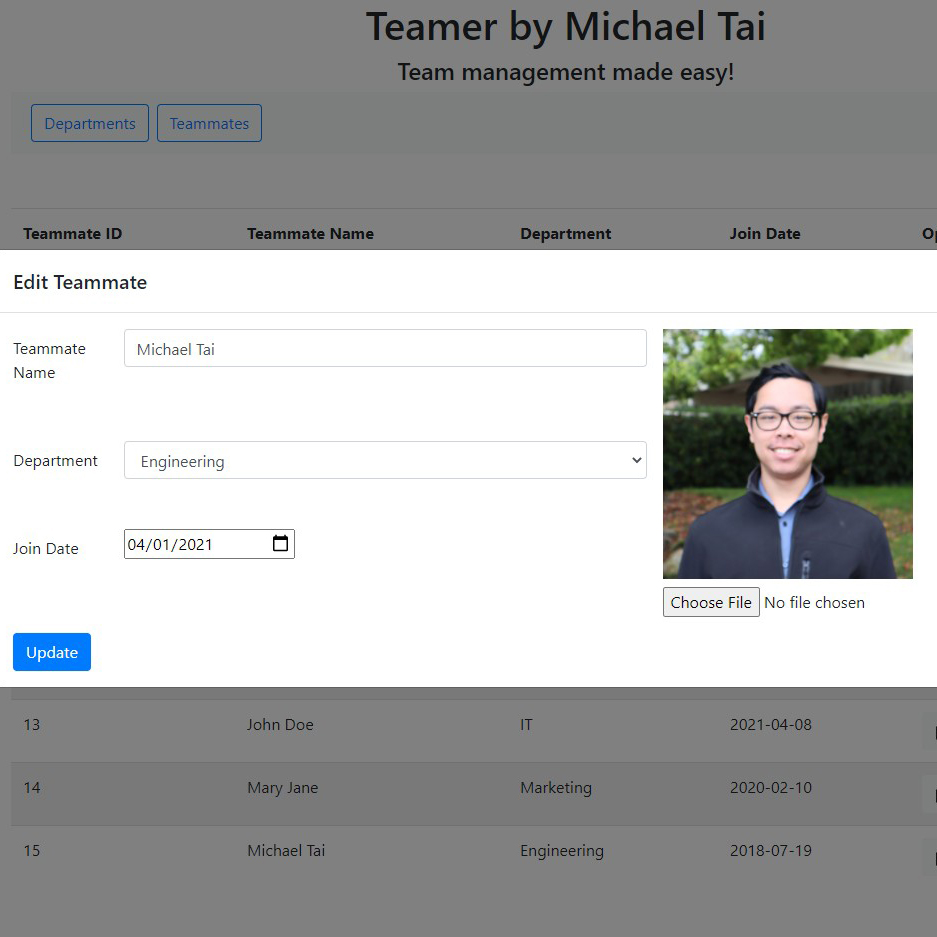Select Michael Tai in the table row
937x937 pixels.
(x=286, y=850)
